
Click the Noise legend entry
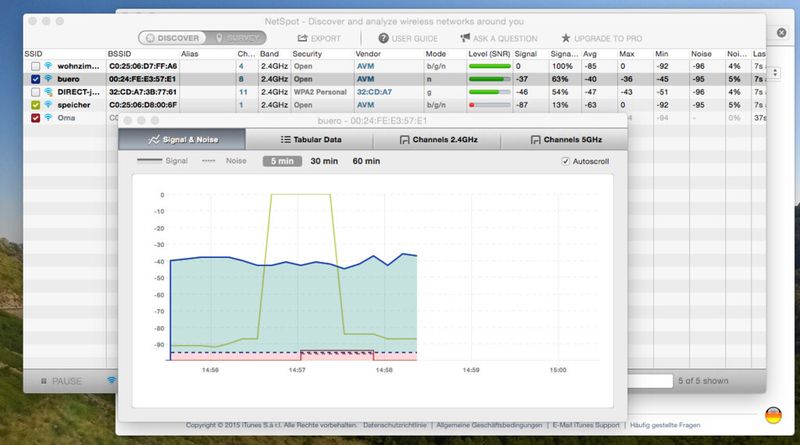(224, 161)
